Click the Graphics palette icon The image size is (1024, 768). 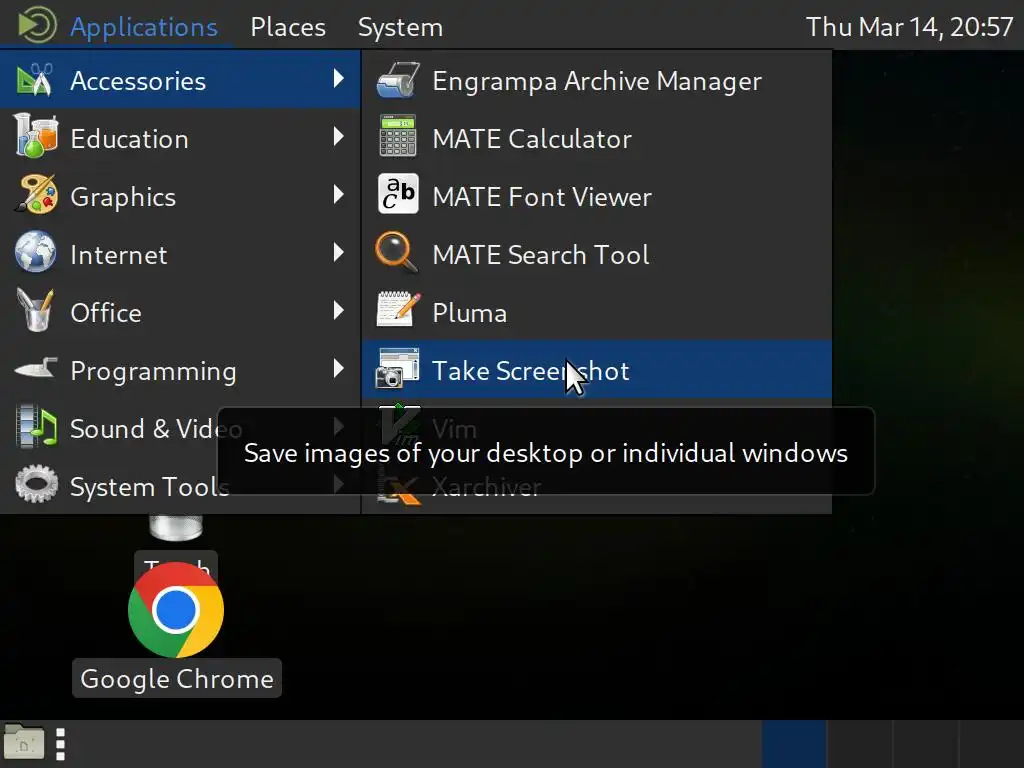pyautogui.click(x=35, y=195)
